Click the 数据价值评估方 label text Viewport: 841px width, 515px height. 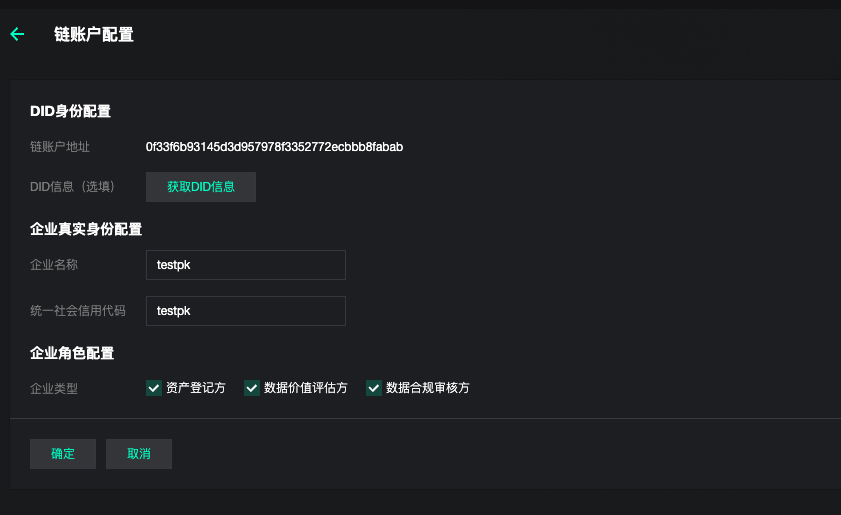[x=306, y=388]
